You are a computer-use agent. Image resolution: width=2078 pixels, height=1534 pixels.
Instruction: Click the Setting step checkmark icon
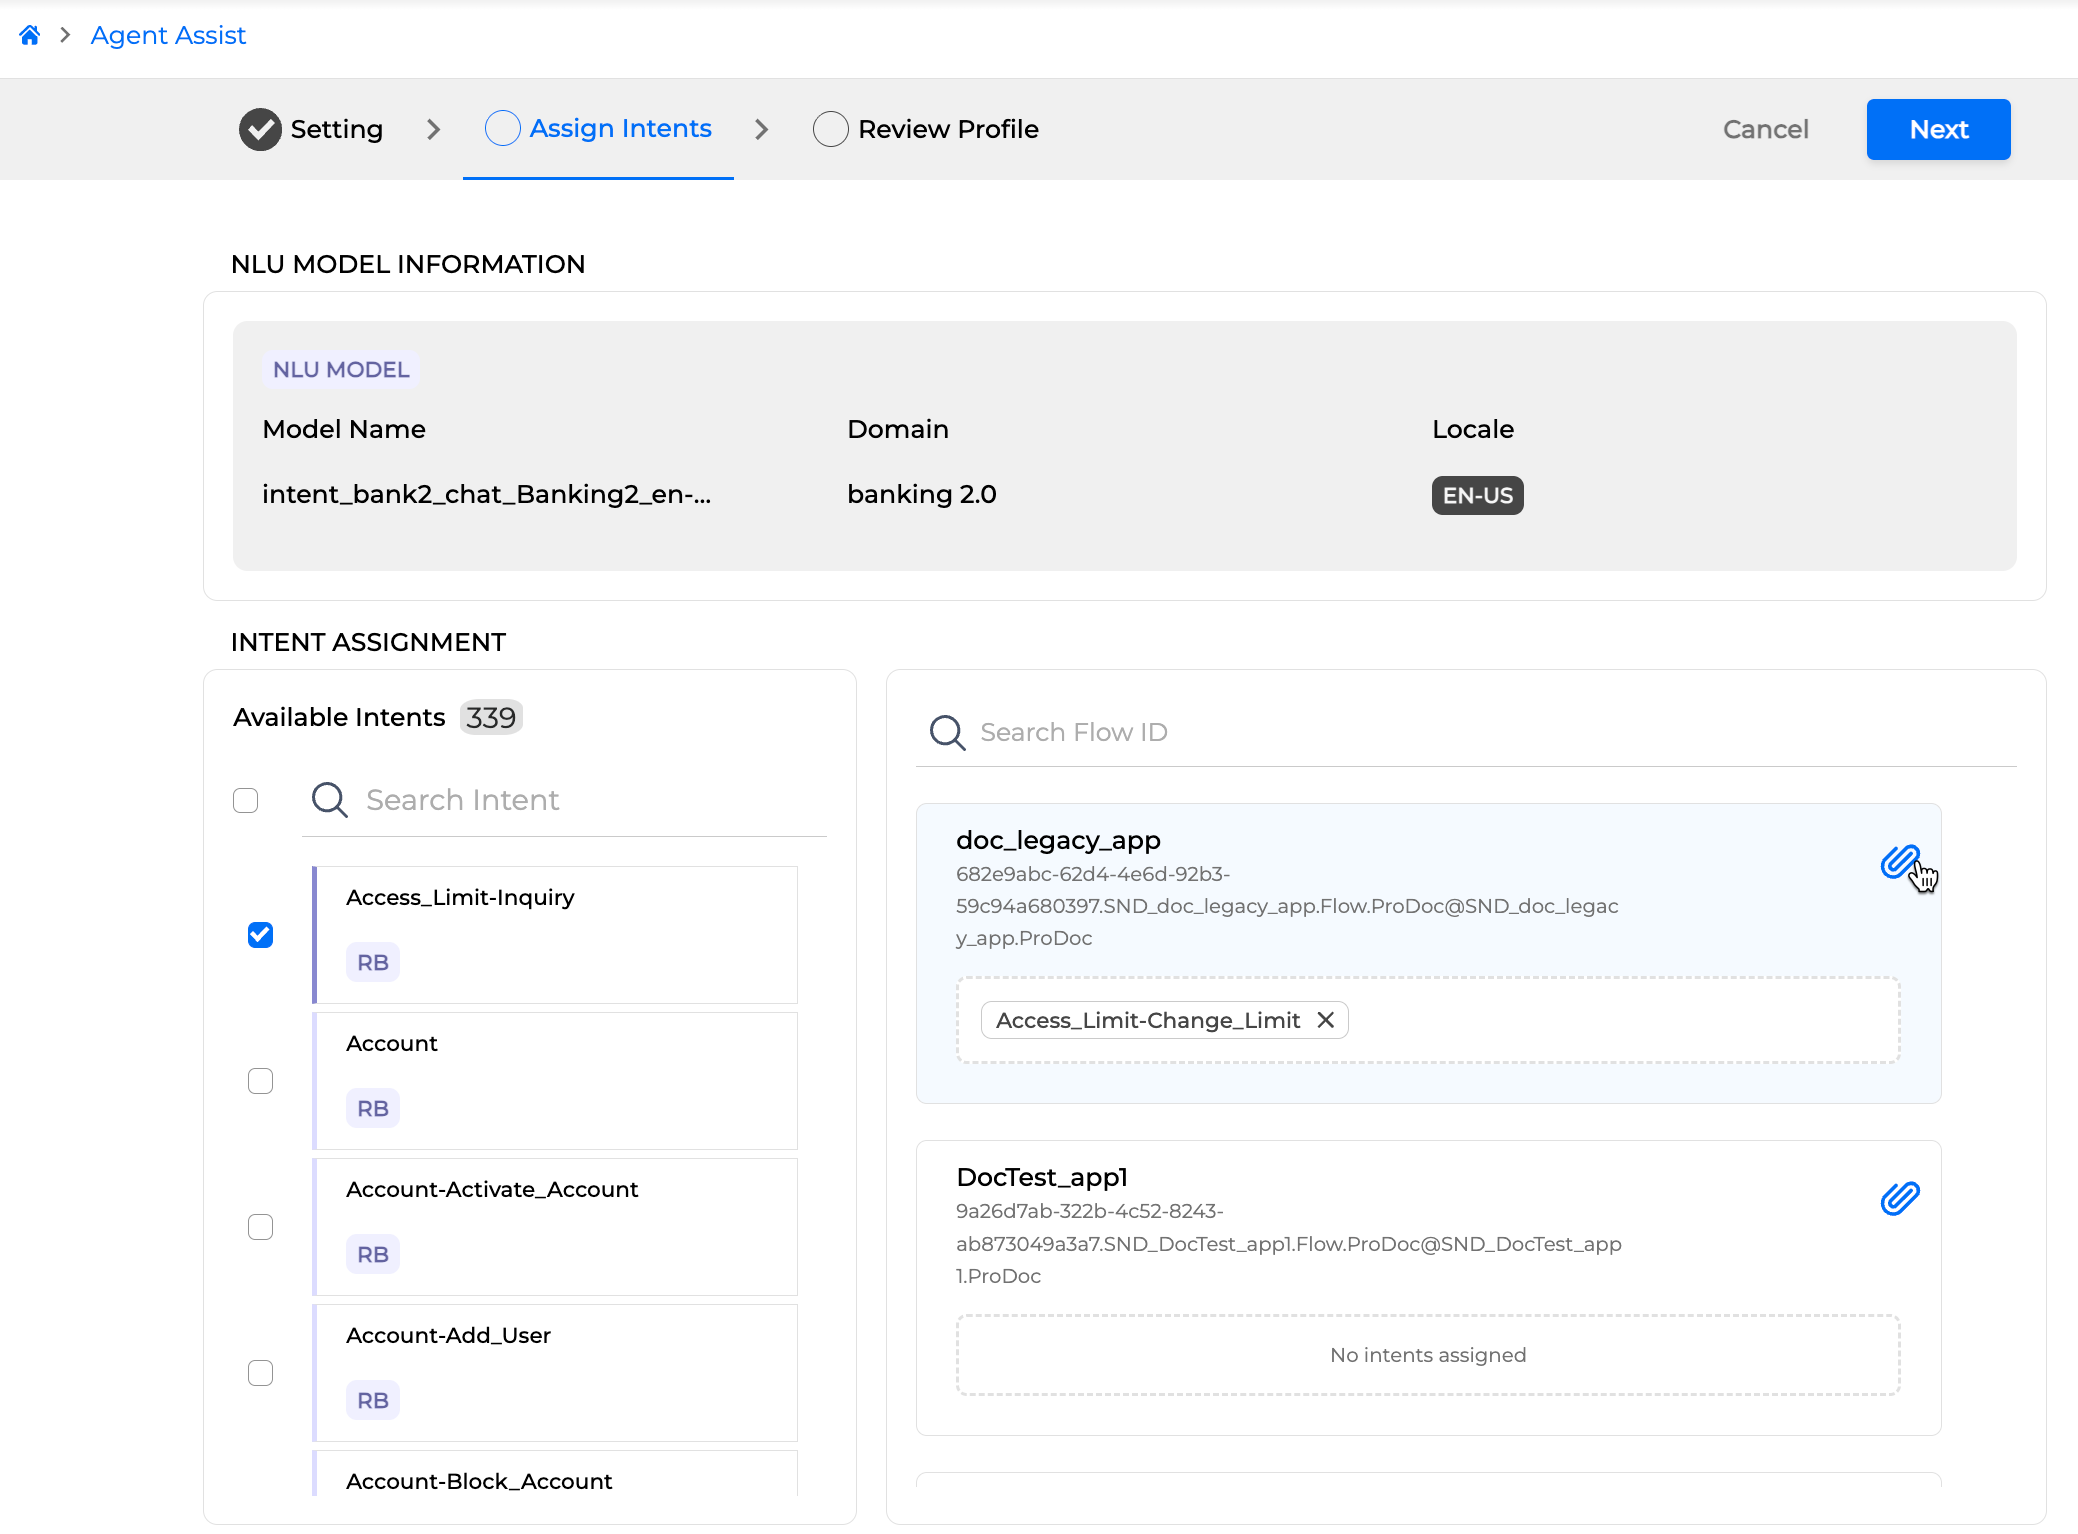[260, 129]
